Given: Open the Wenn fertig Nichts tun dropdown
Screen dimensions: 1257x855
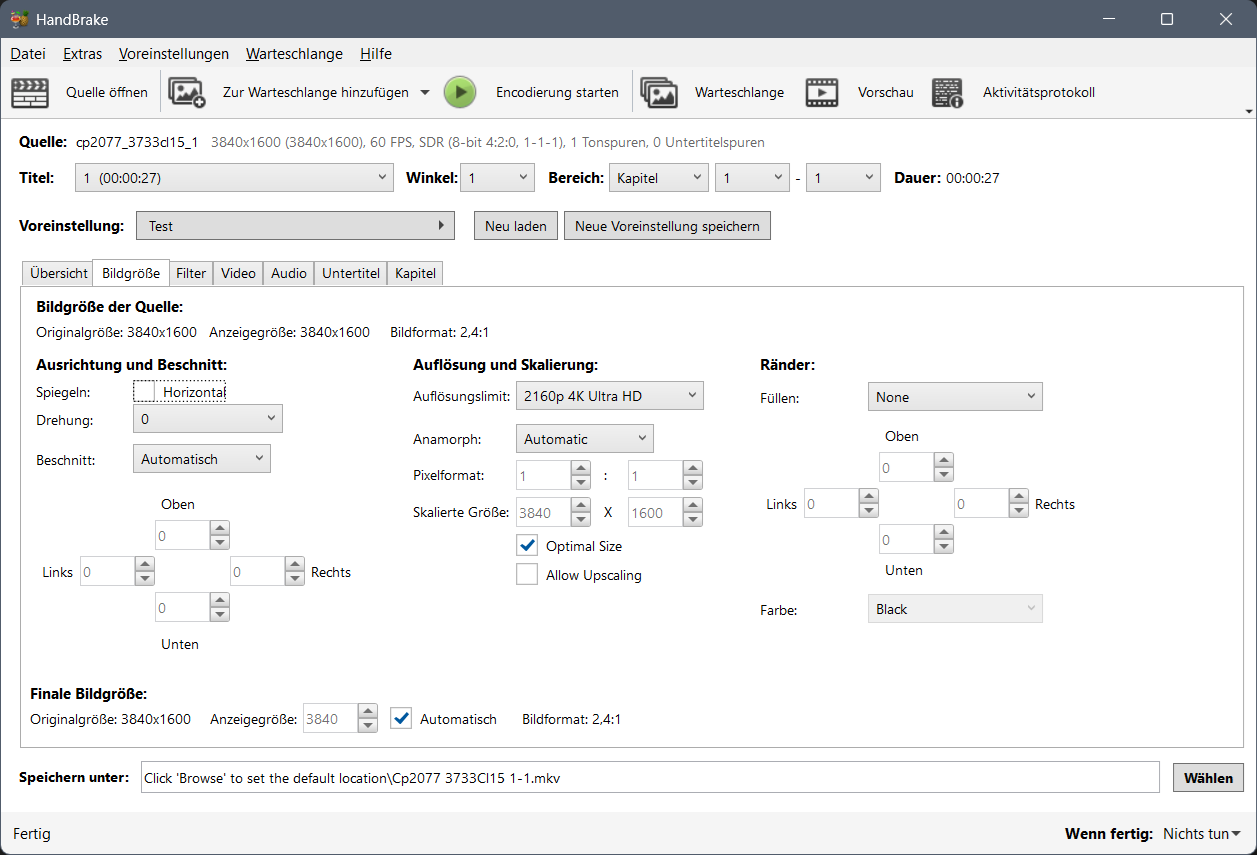Looking at the screenshot, I should click(1202, 834).
